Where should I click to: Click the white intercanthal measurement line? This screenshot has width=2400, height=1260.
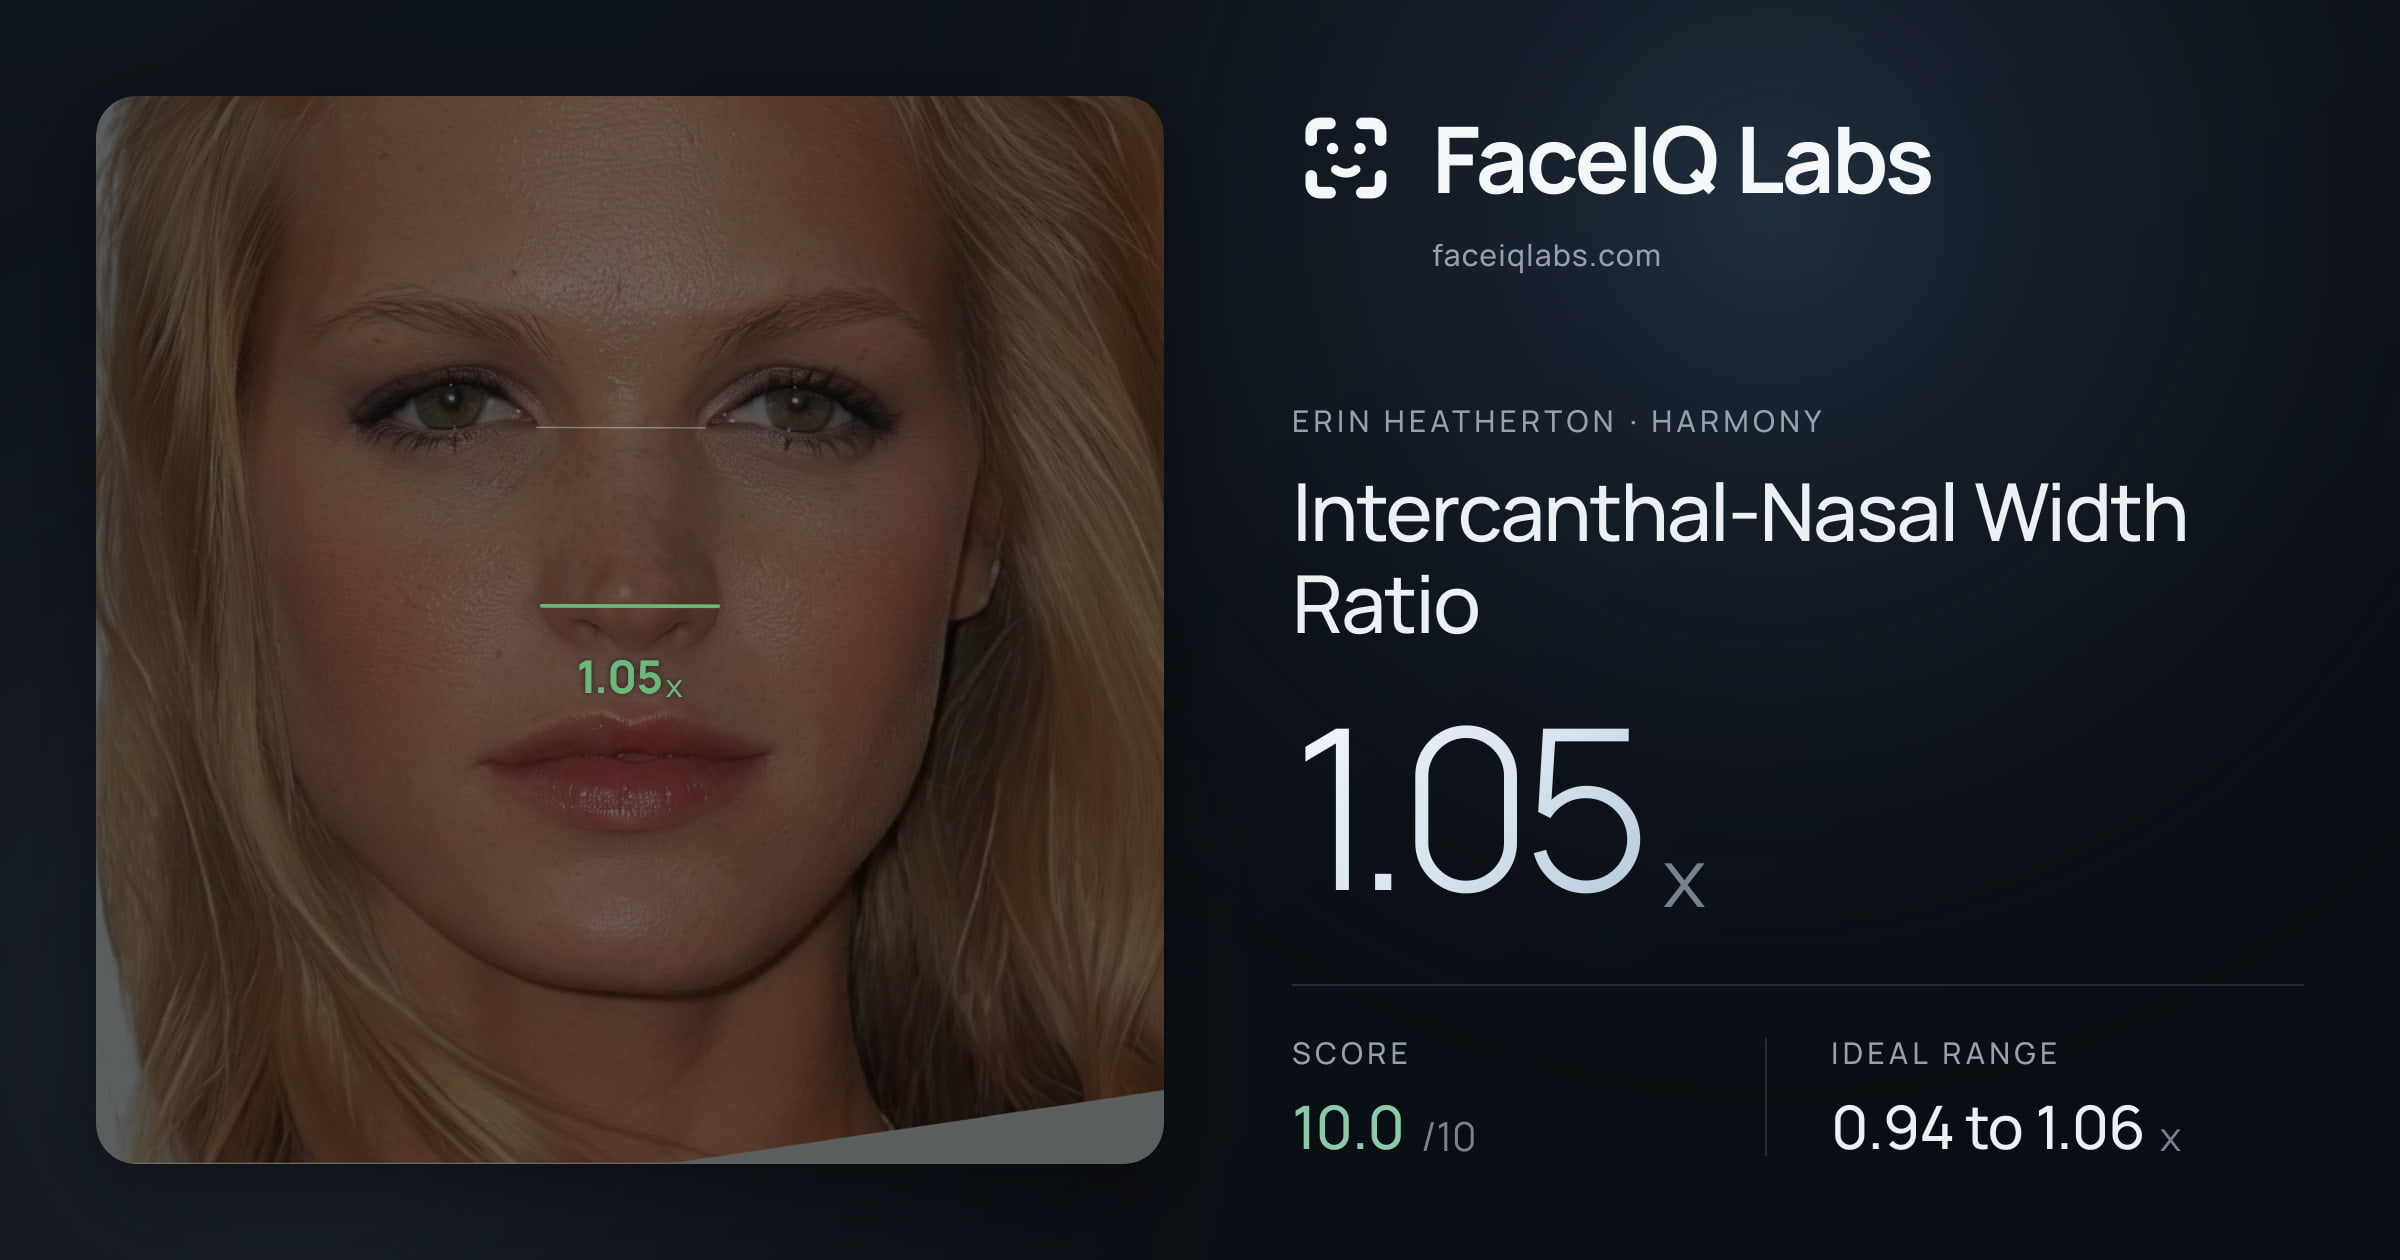621,428
